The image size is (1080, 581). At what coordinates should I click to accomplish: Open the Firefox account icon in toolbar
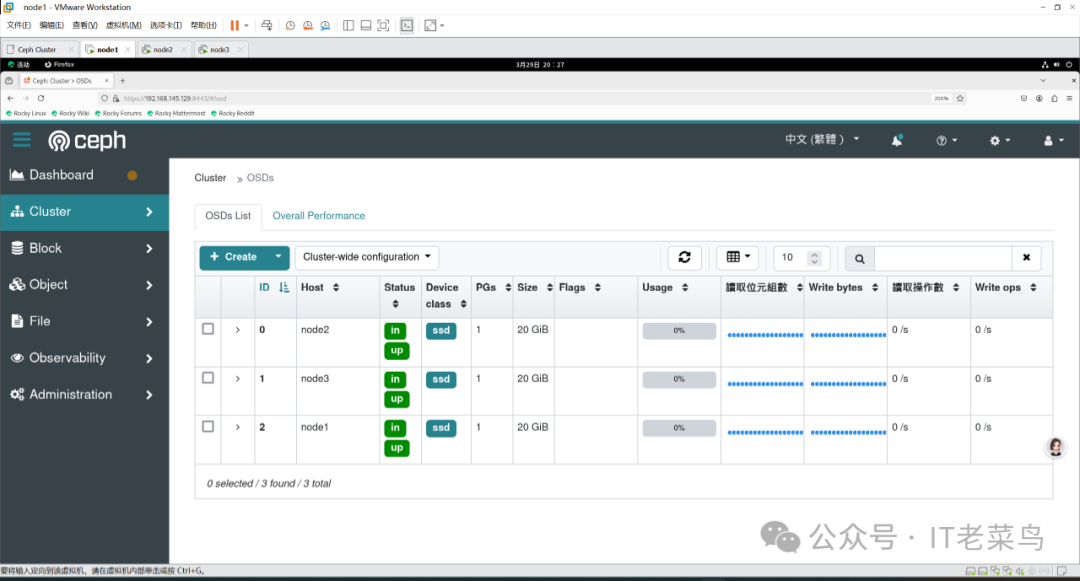(1039, 98)
